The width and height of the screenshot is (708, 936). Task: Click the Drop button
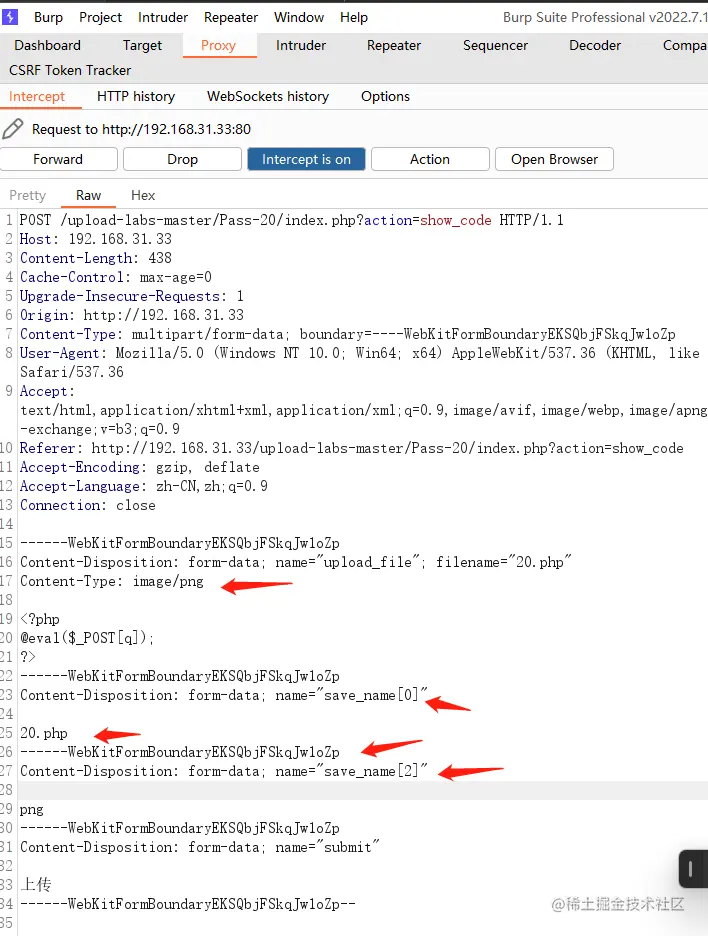click(182, 159)
